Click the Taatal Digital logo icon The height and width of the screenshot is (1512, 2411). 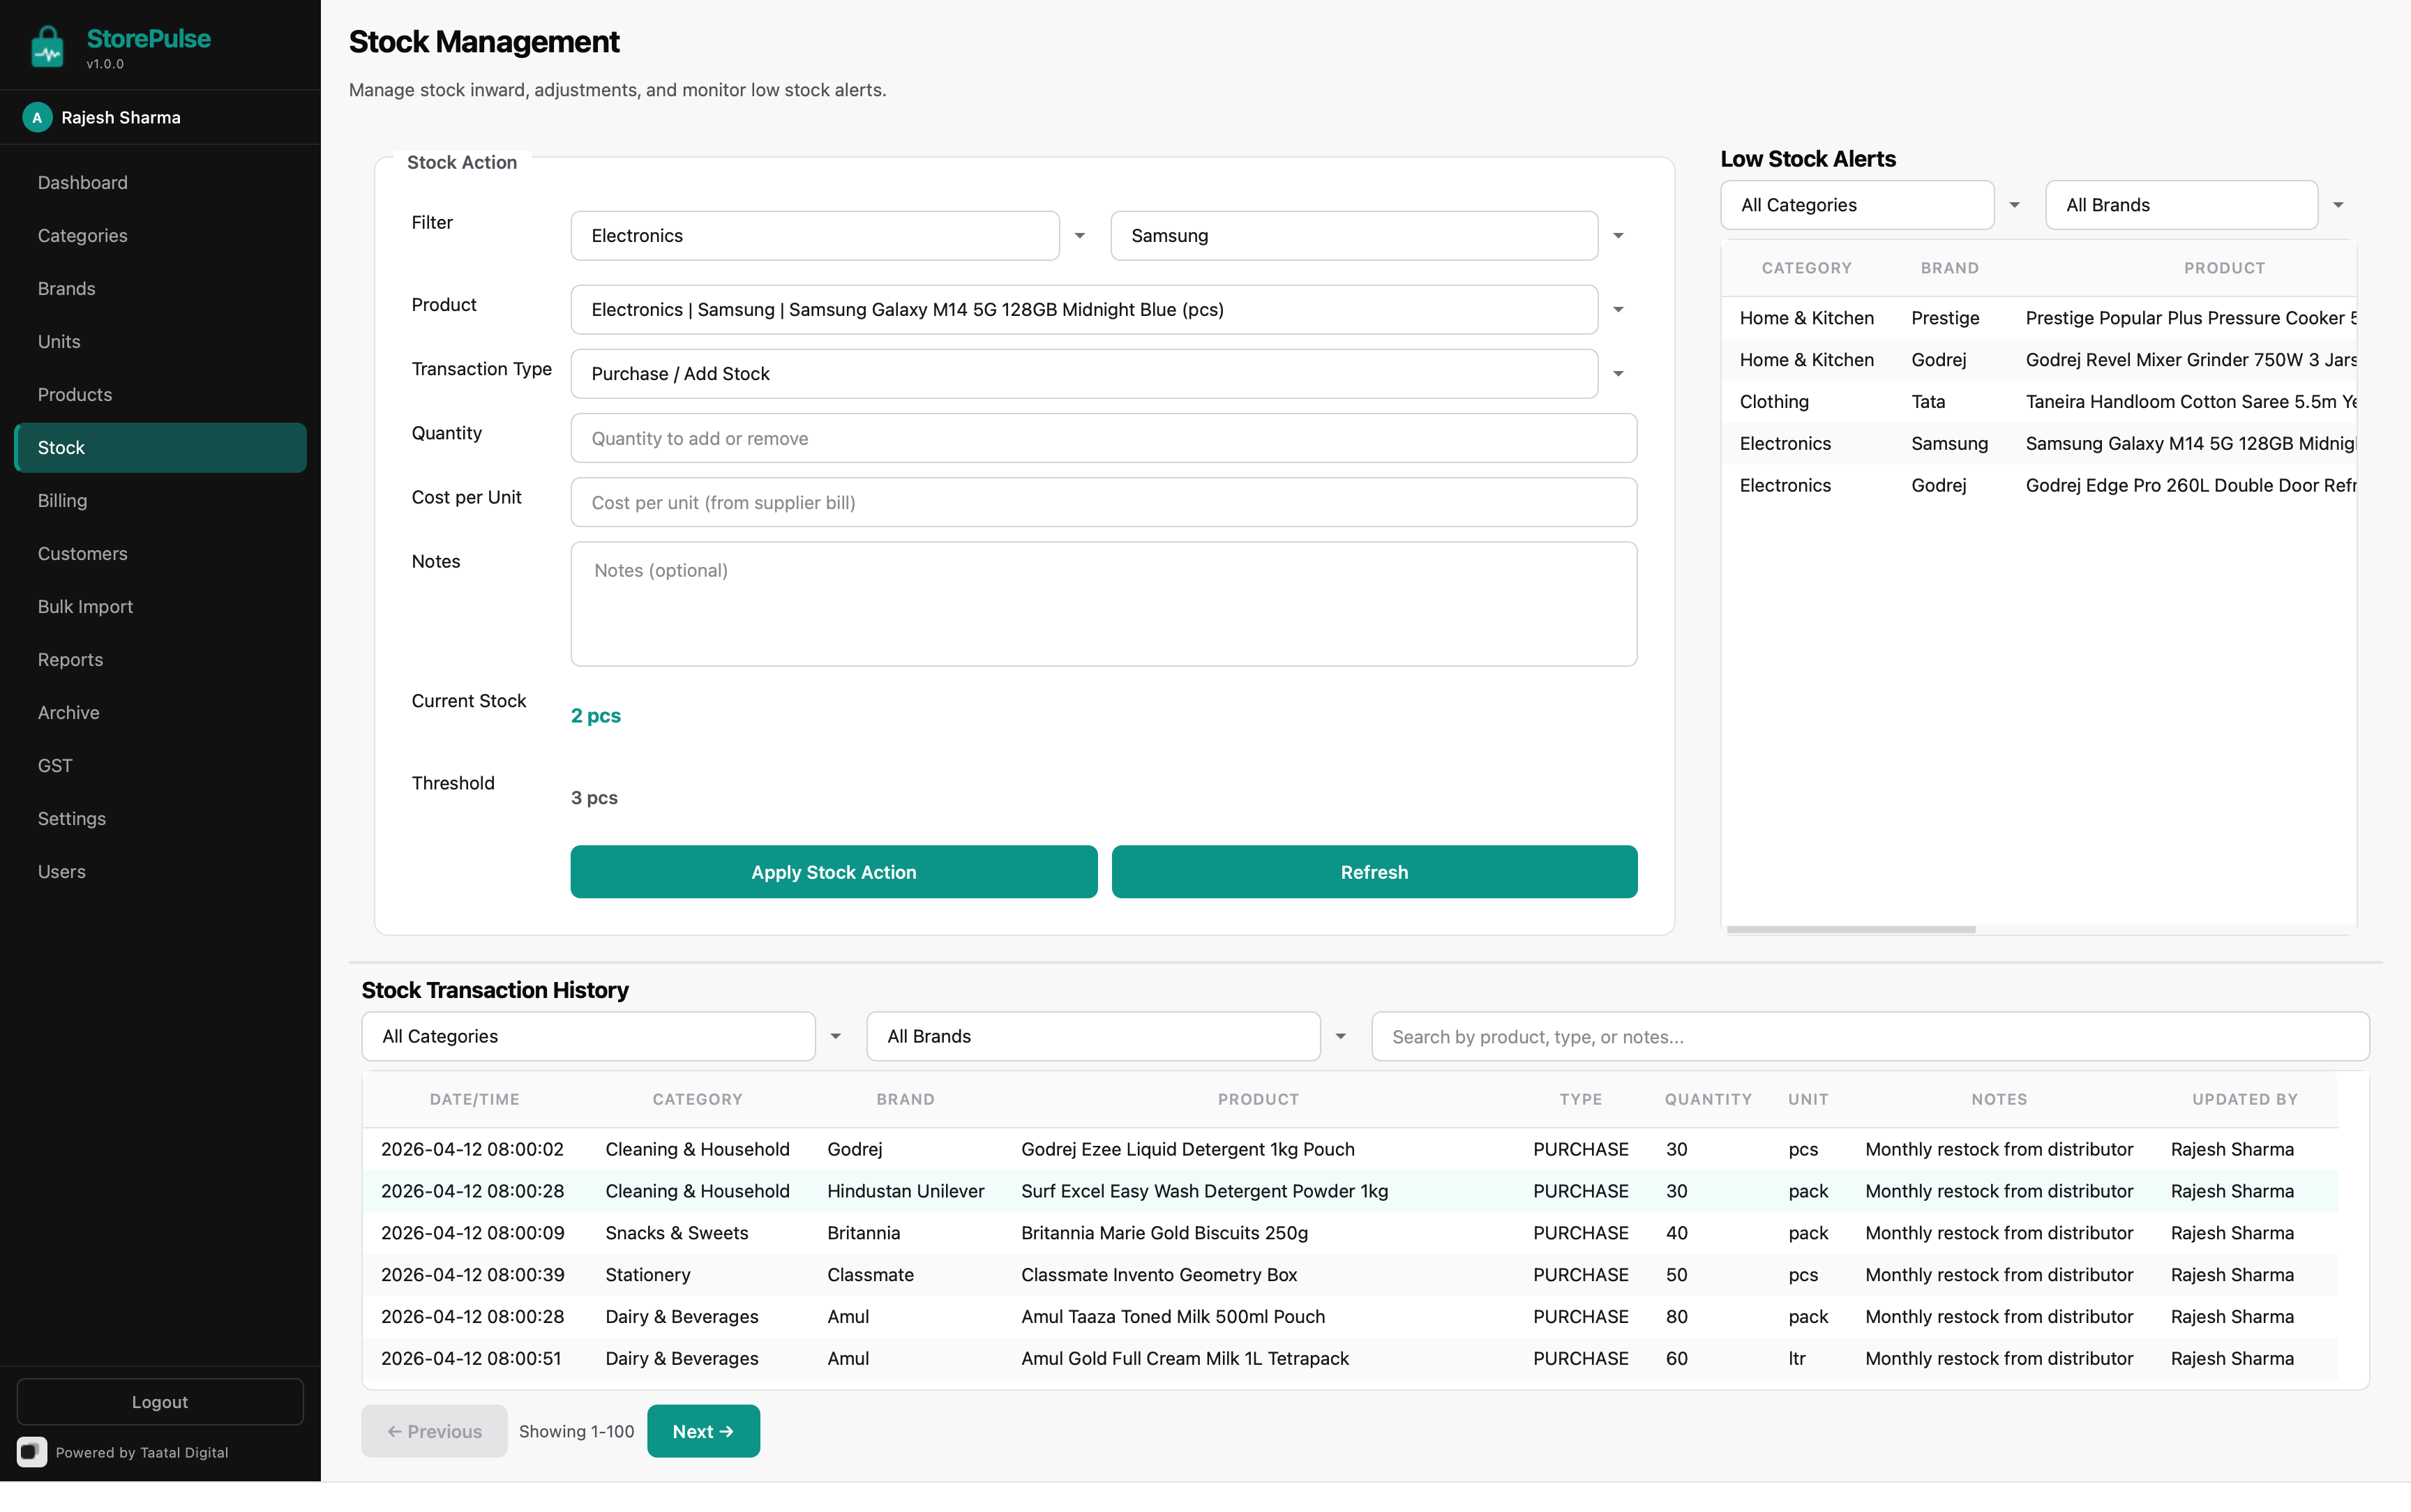coord(32,1451)
